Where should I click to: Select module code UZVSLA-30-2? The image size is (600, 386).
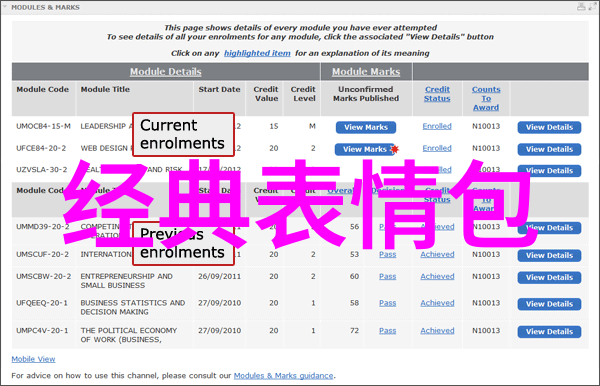[x=42, y=169]
